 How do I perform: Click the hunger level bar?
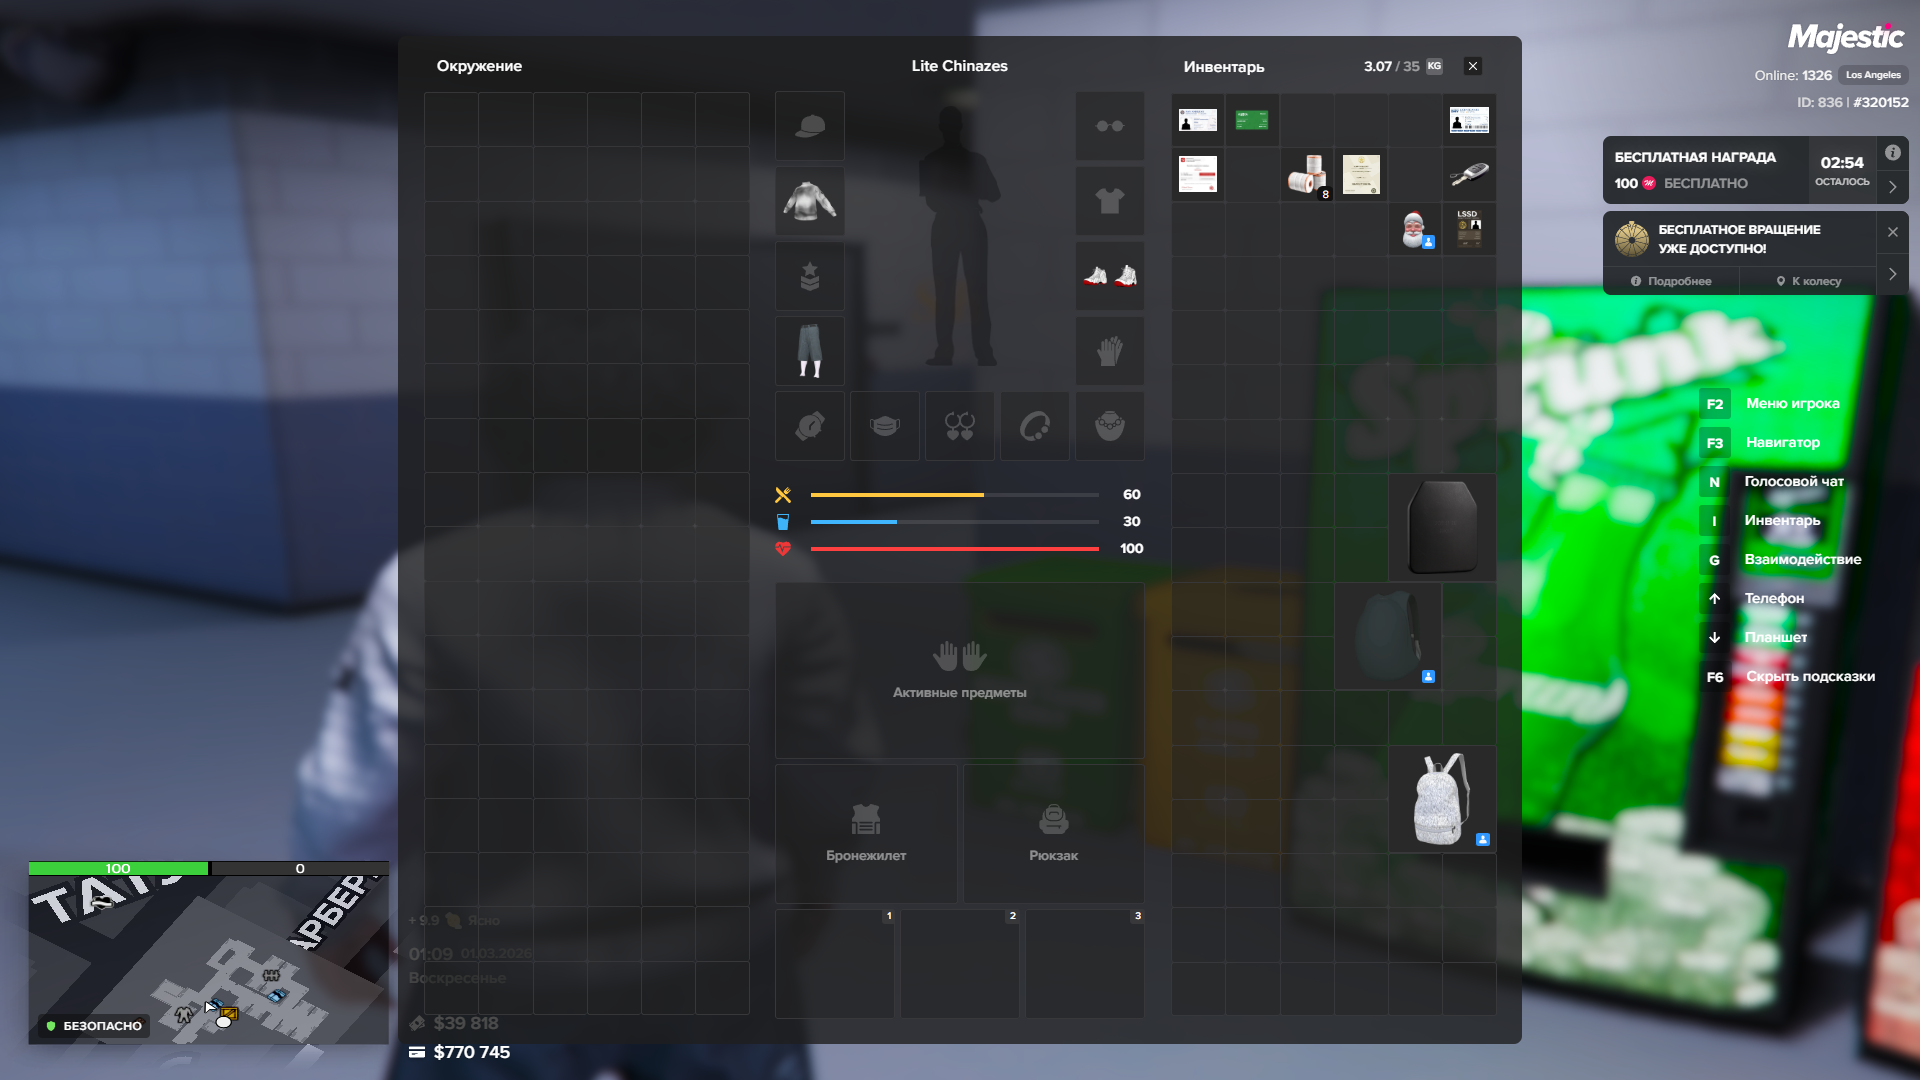point(954,495)
